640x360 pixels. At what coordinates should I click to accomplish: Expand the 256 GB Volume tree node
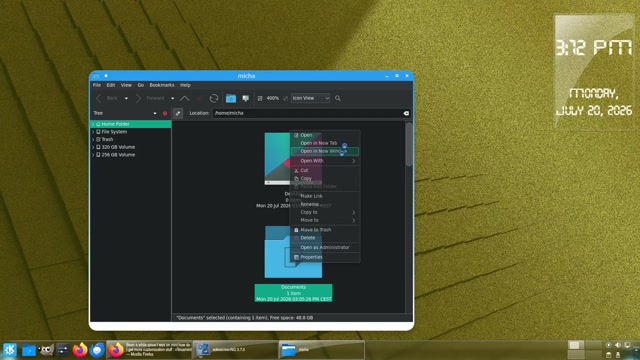pyautogui.click(x=93, y=155)
